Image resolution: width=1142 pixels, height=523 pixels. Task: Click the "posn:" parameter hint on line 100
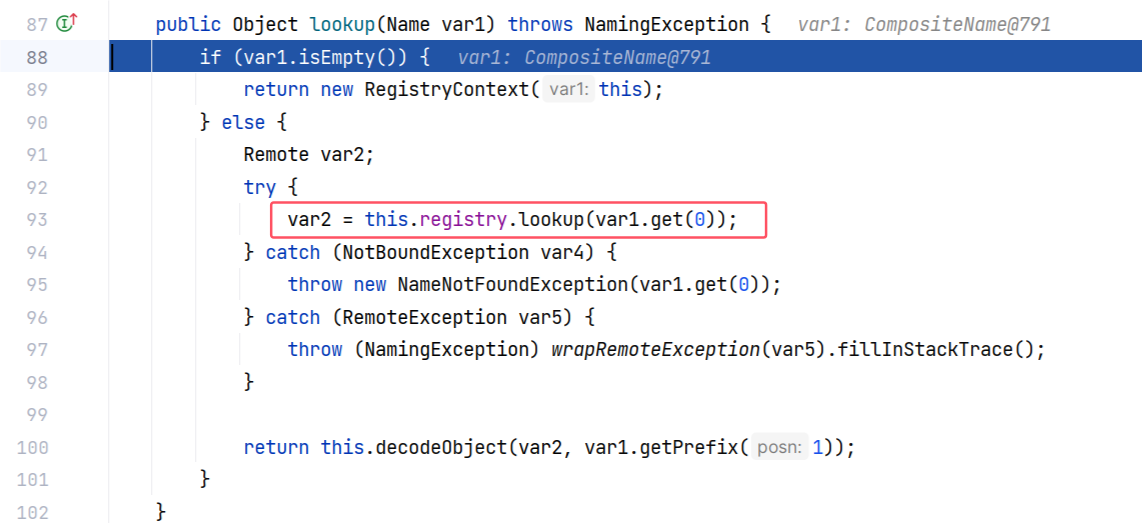[x=781, y=448]
